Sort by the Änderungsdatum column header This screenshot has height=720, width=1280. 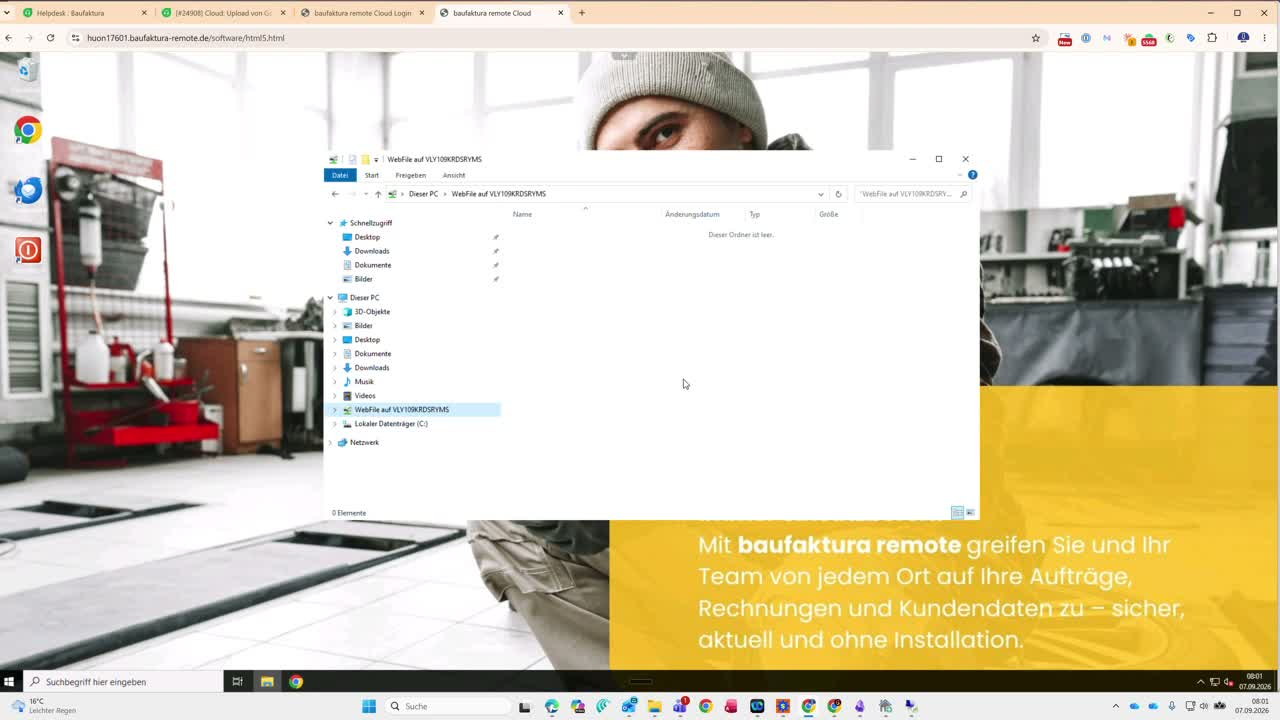[x=692, y=214]
